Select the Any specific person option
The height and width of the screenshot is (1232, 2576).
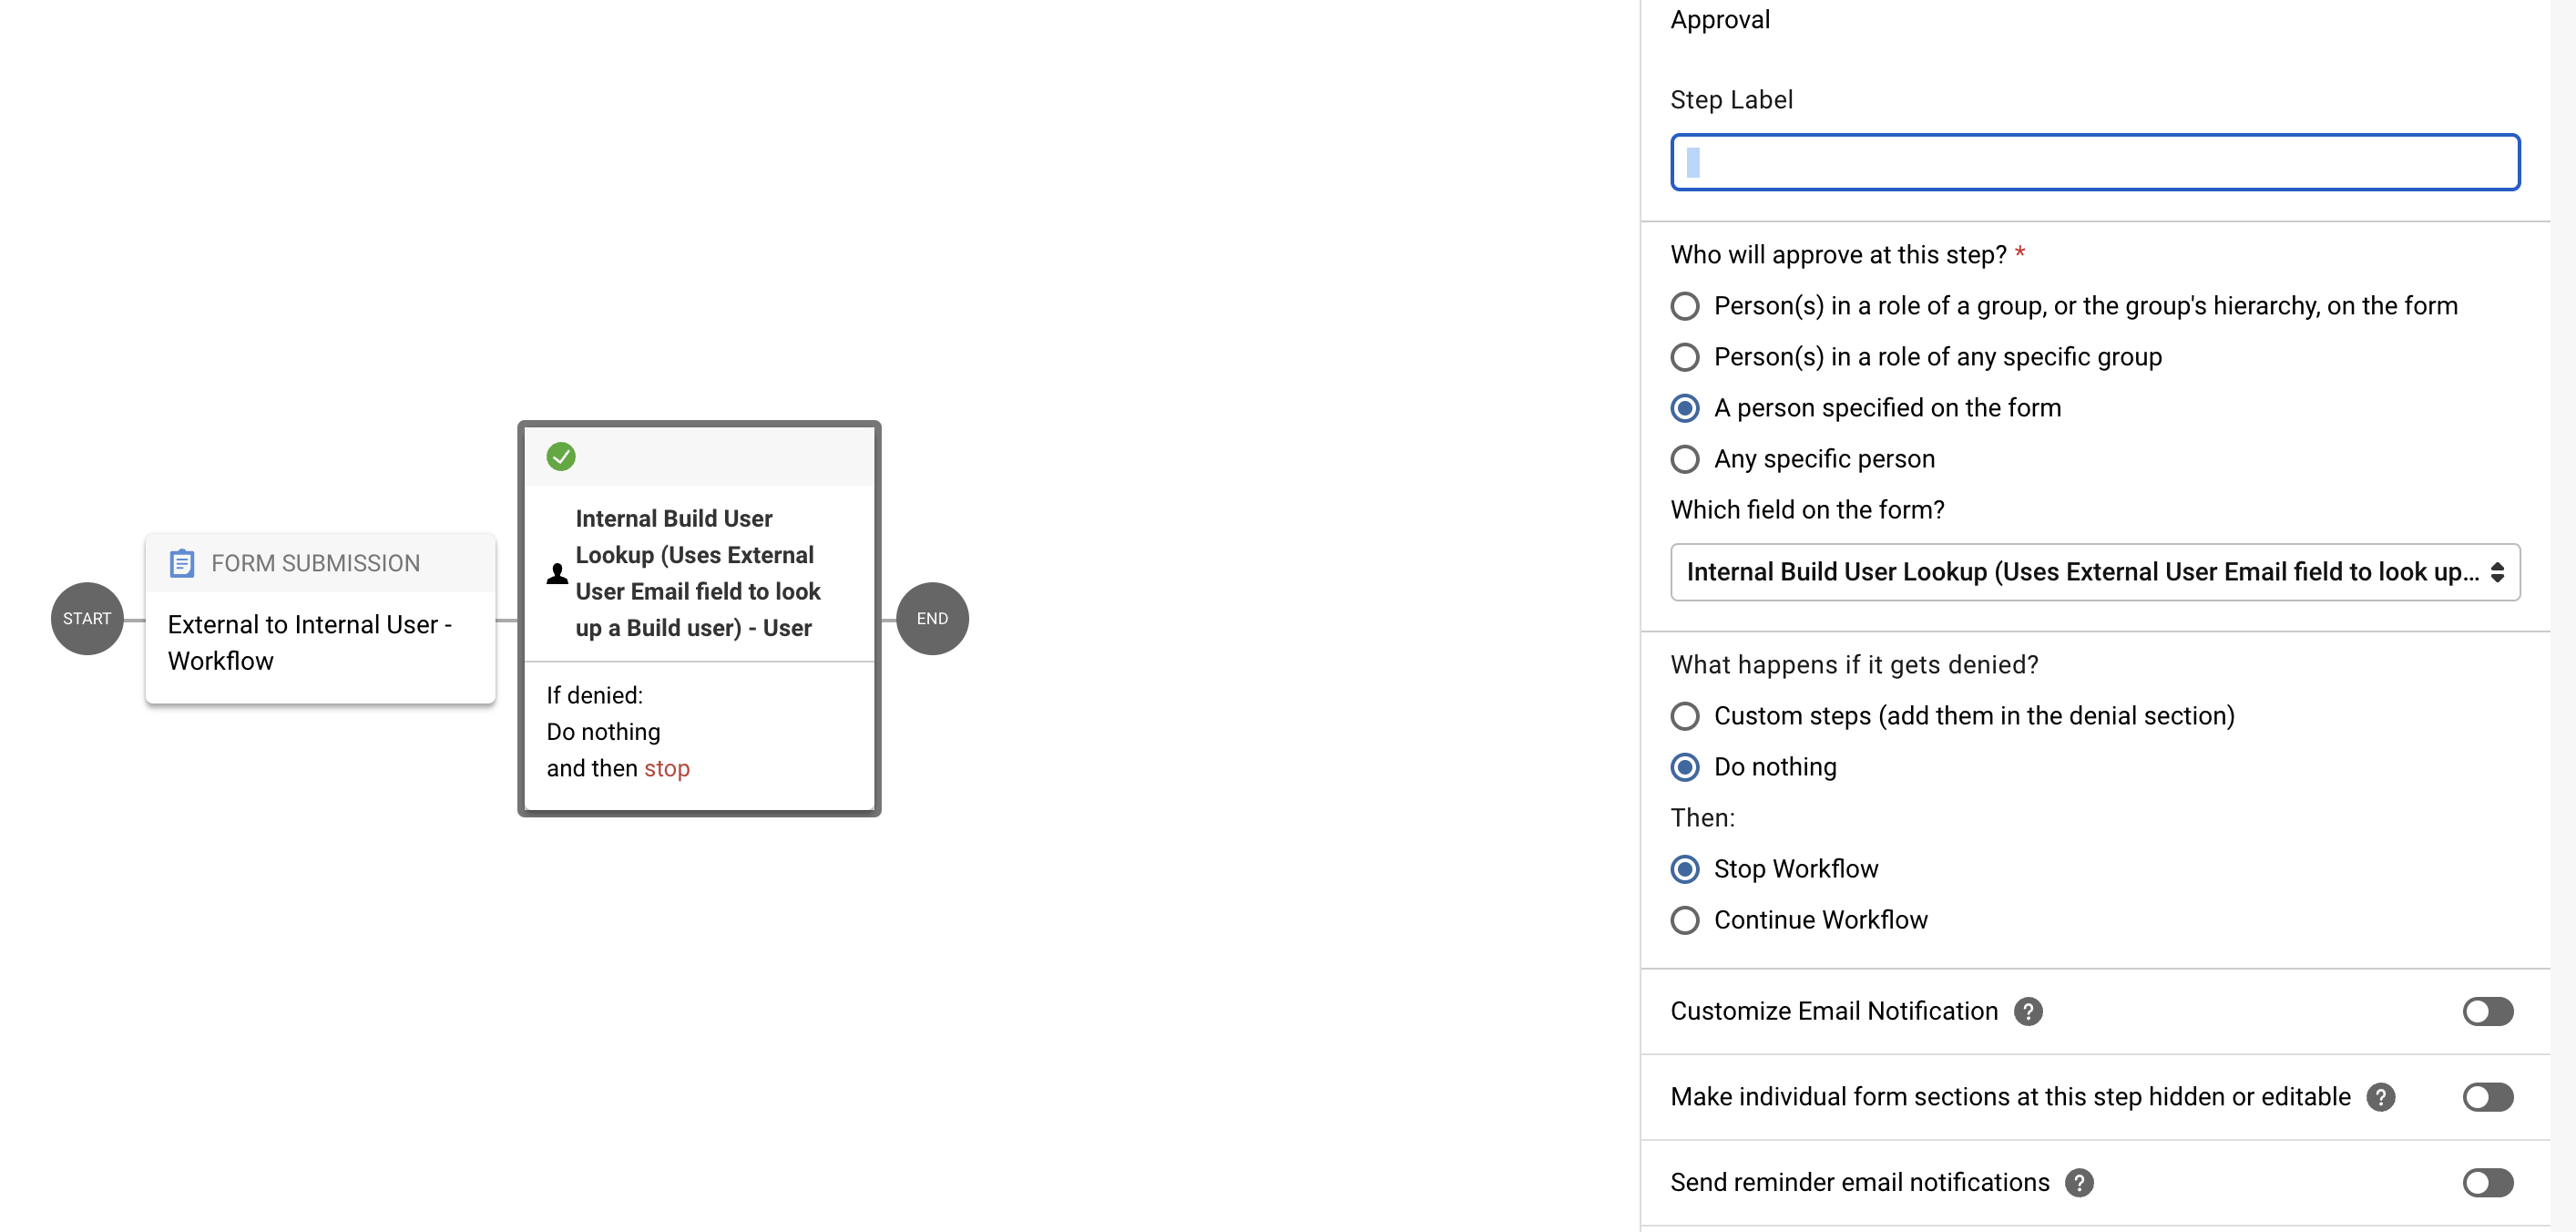tap(1685, 459)
